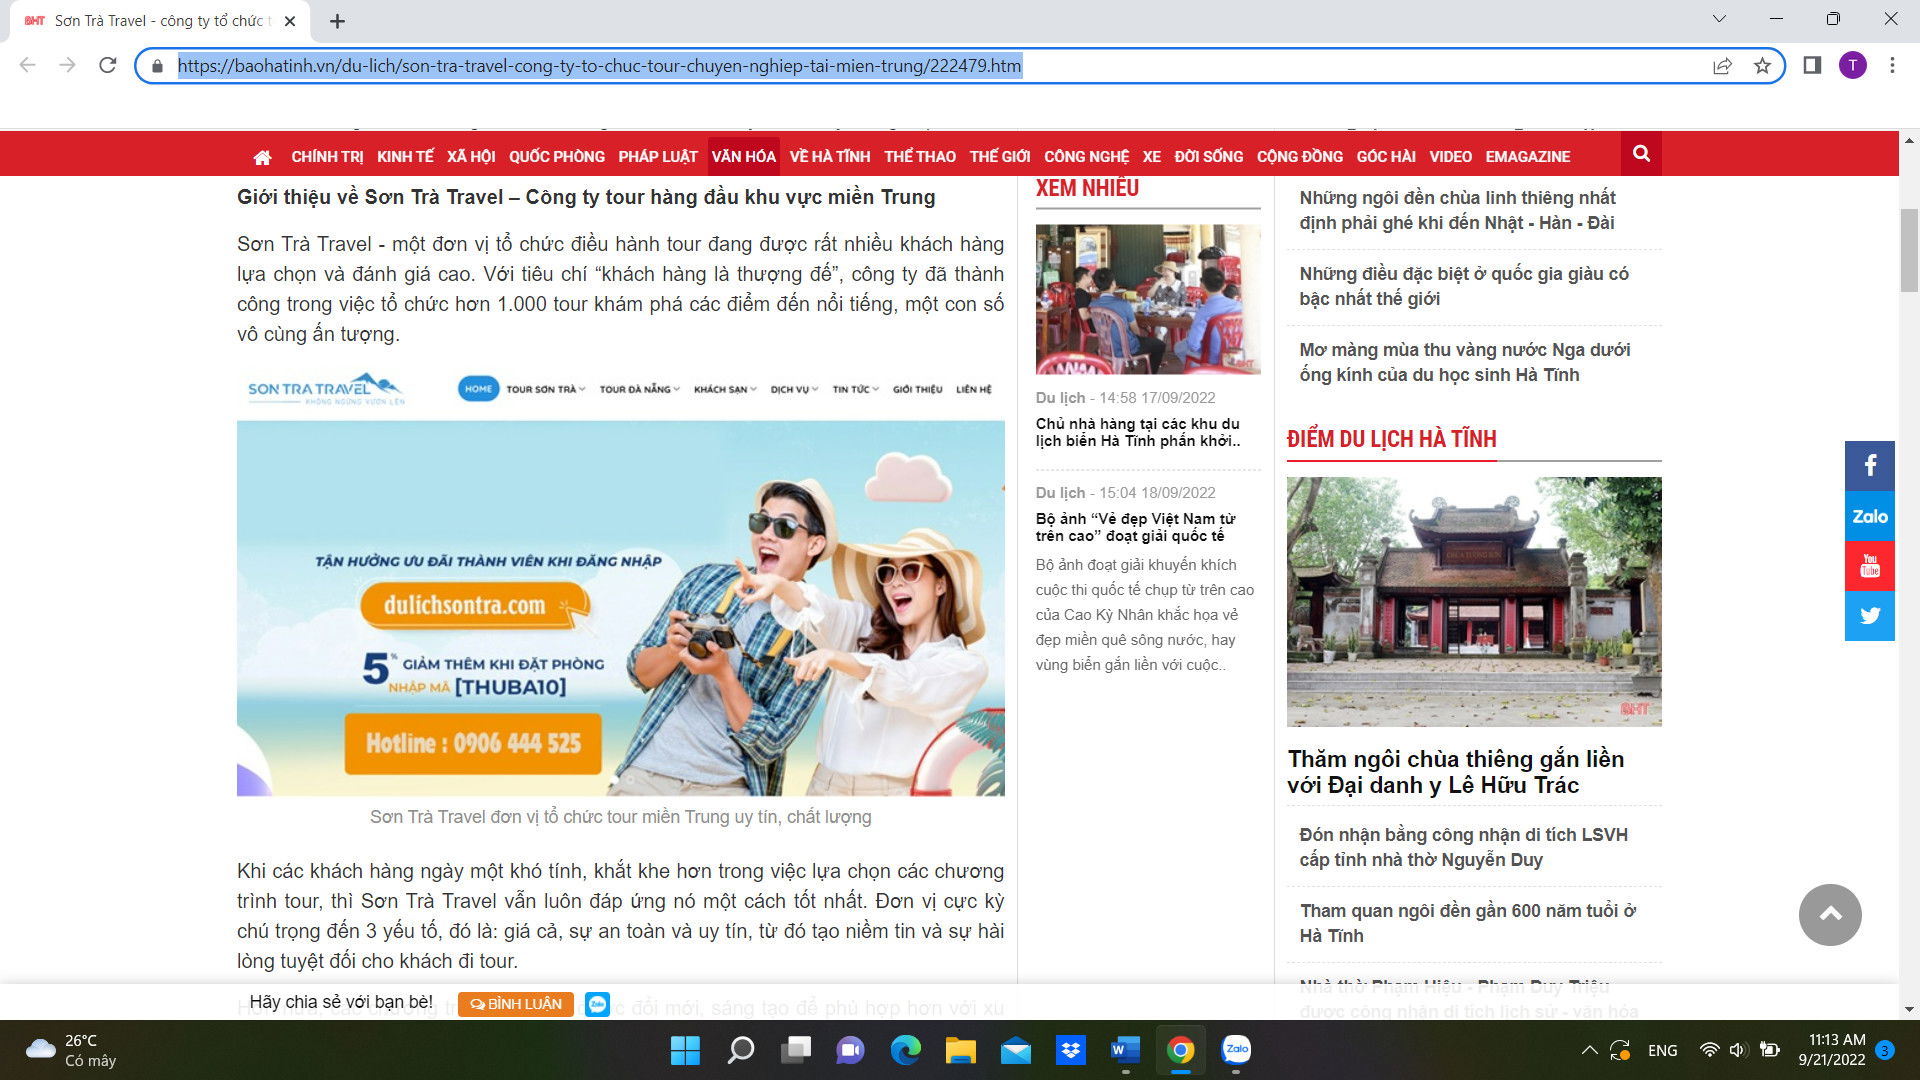Open Chrome side panel icon

point(1812,65)
